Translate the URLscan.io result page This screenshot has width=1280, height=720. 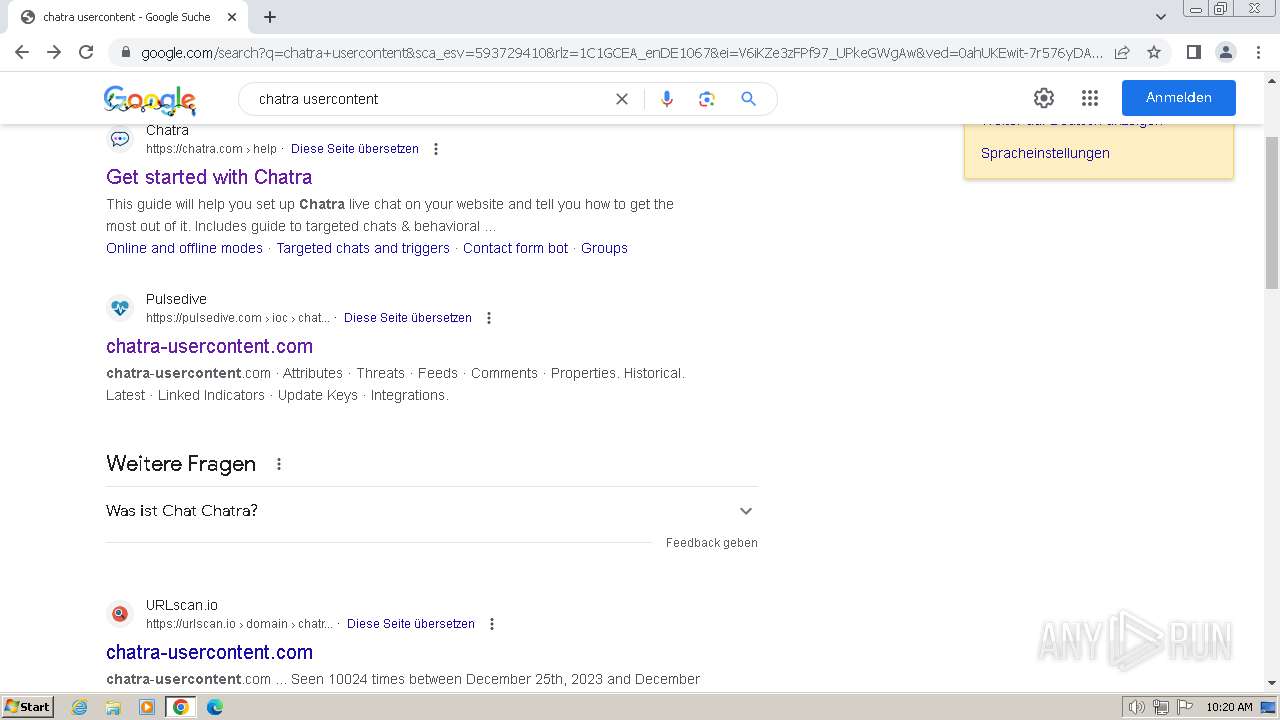coord(411,624)
